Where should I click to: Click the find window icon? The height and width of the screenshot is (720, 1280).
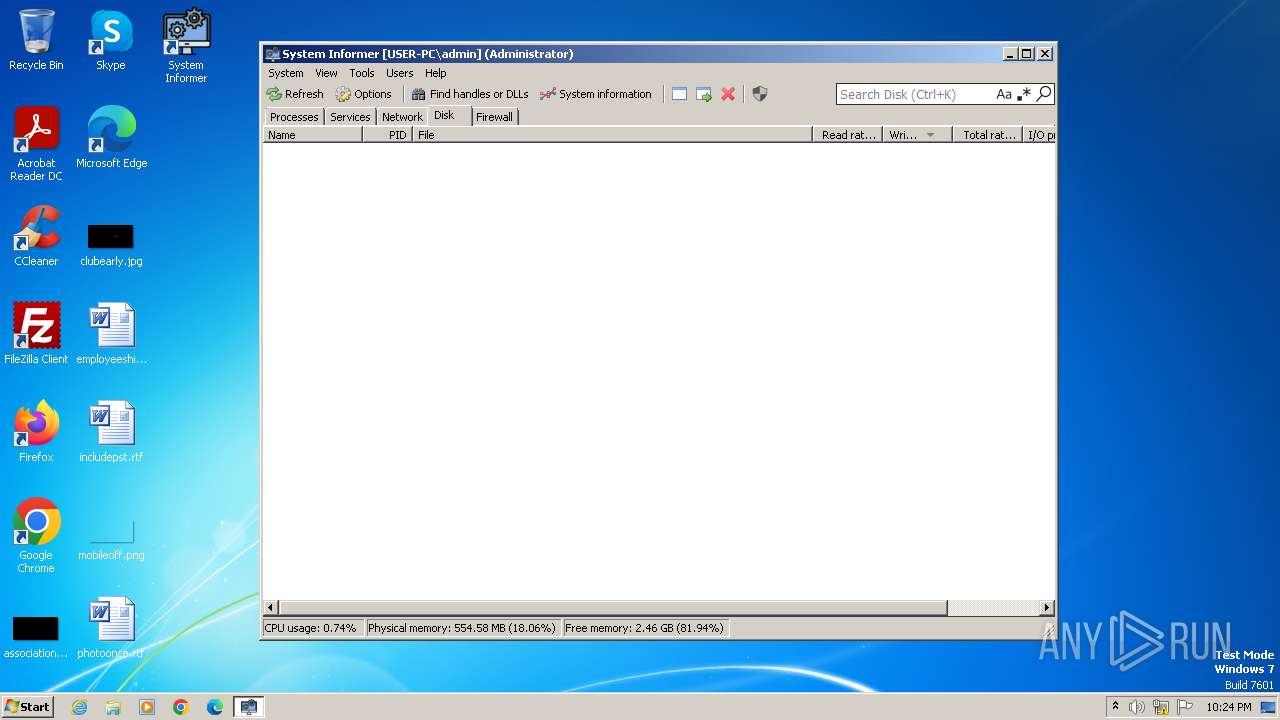click(x=679, y=94)
